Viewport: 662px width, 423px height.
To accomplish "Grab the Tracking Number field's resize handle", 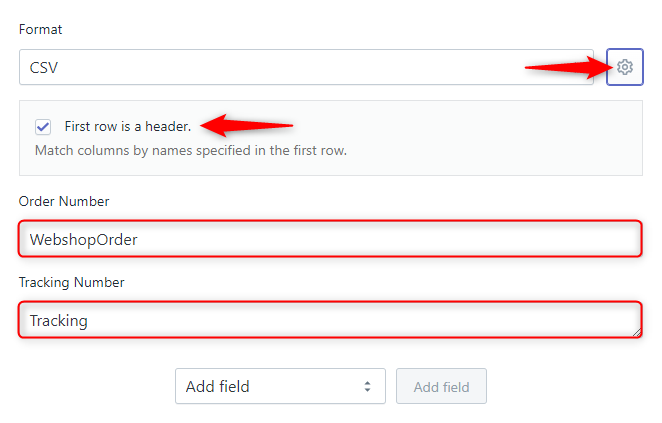I will click(x=636, y=331).
